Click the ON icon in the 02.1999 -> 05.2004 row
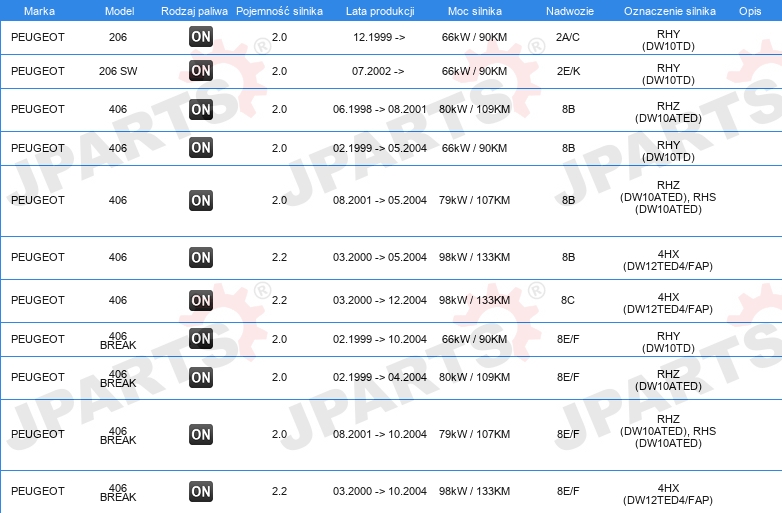The image size is (782, 513). pos(201,148)
